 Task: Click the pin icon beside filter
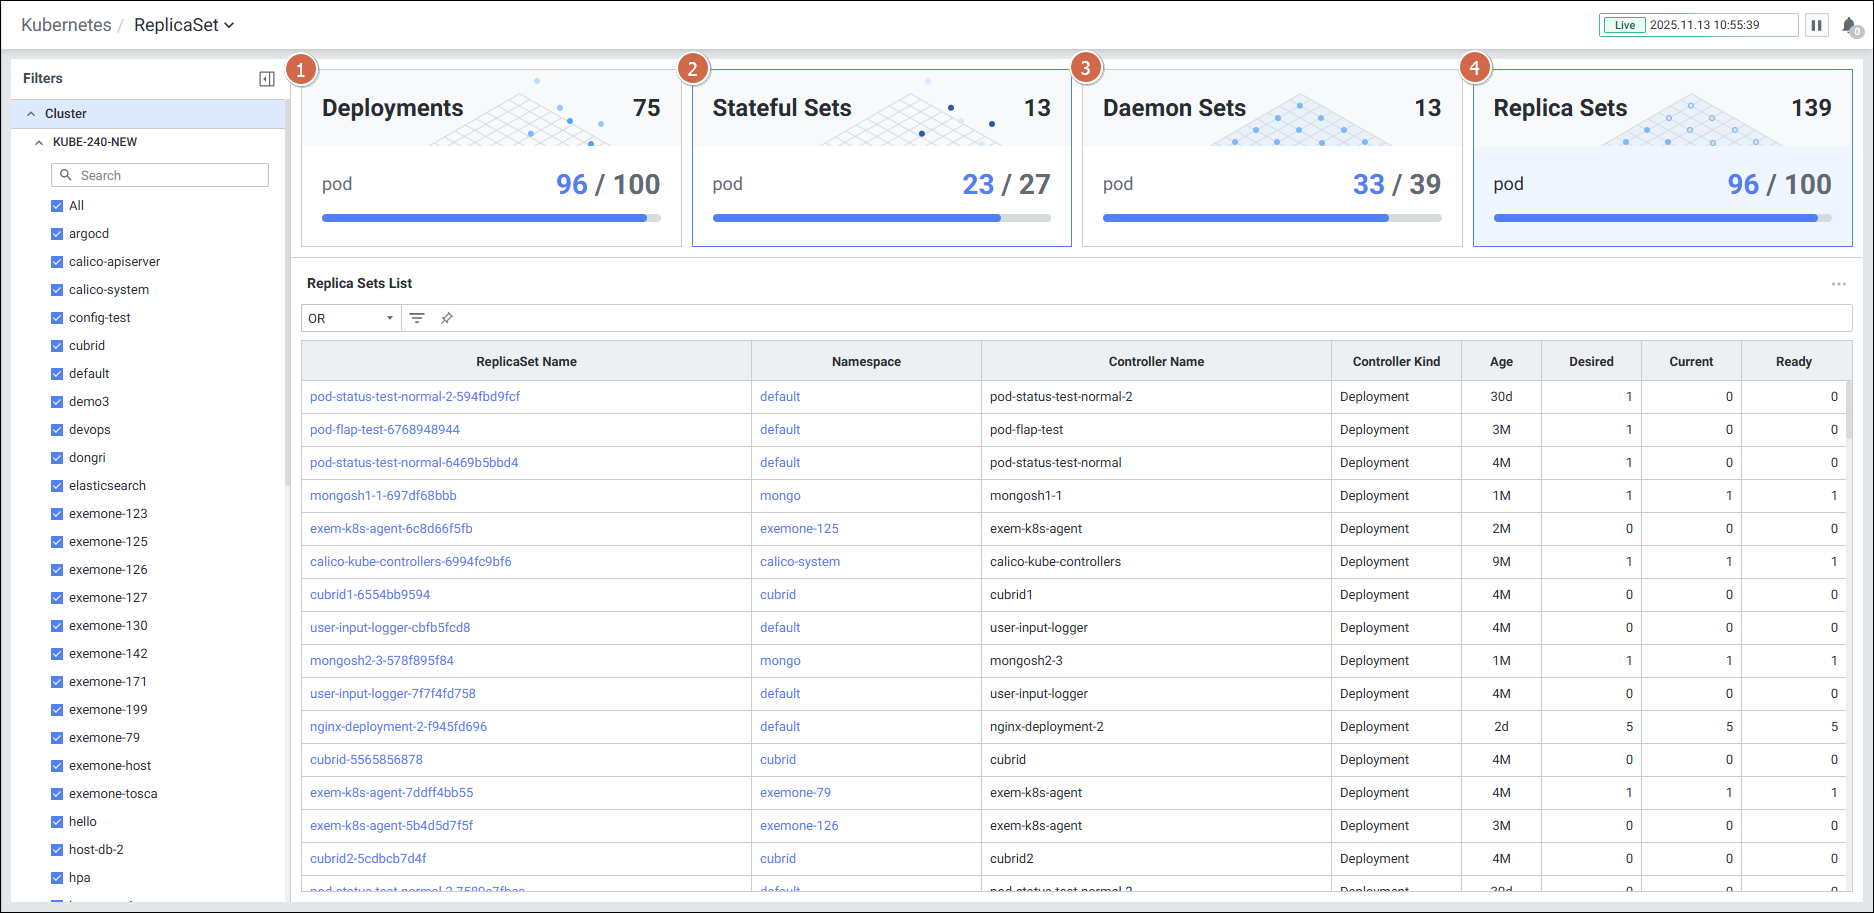click(447, 318)
